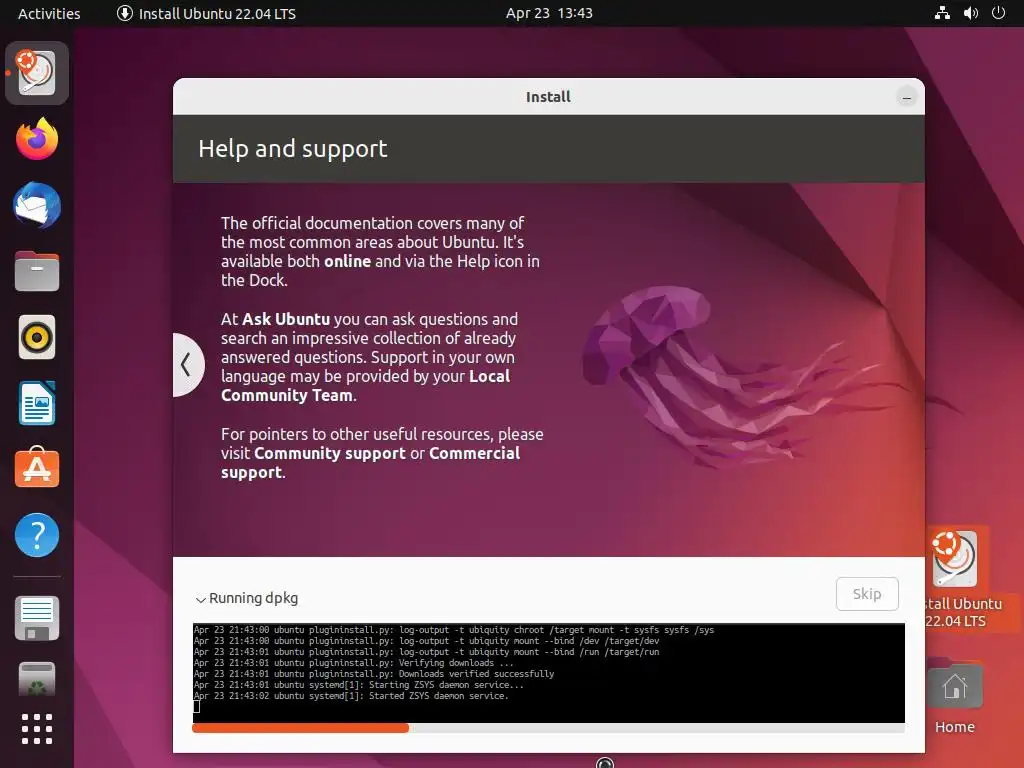Click the 'Starting ZSYS daemon service...' log line
1024x768 pixels.
(359, 685)
